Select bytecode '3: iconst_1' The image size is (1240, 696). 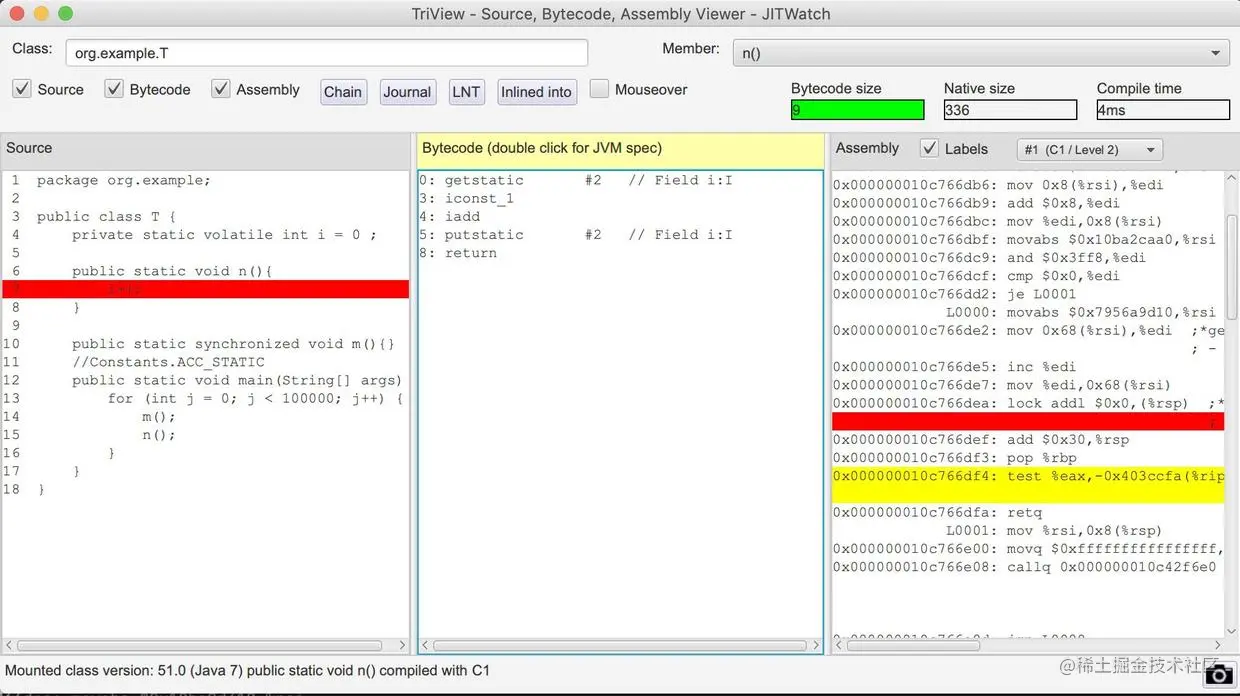(466, 198)
